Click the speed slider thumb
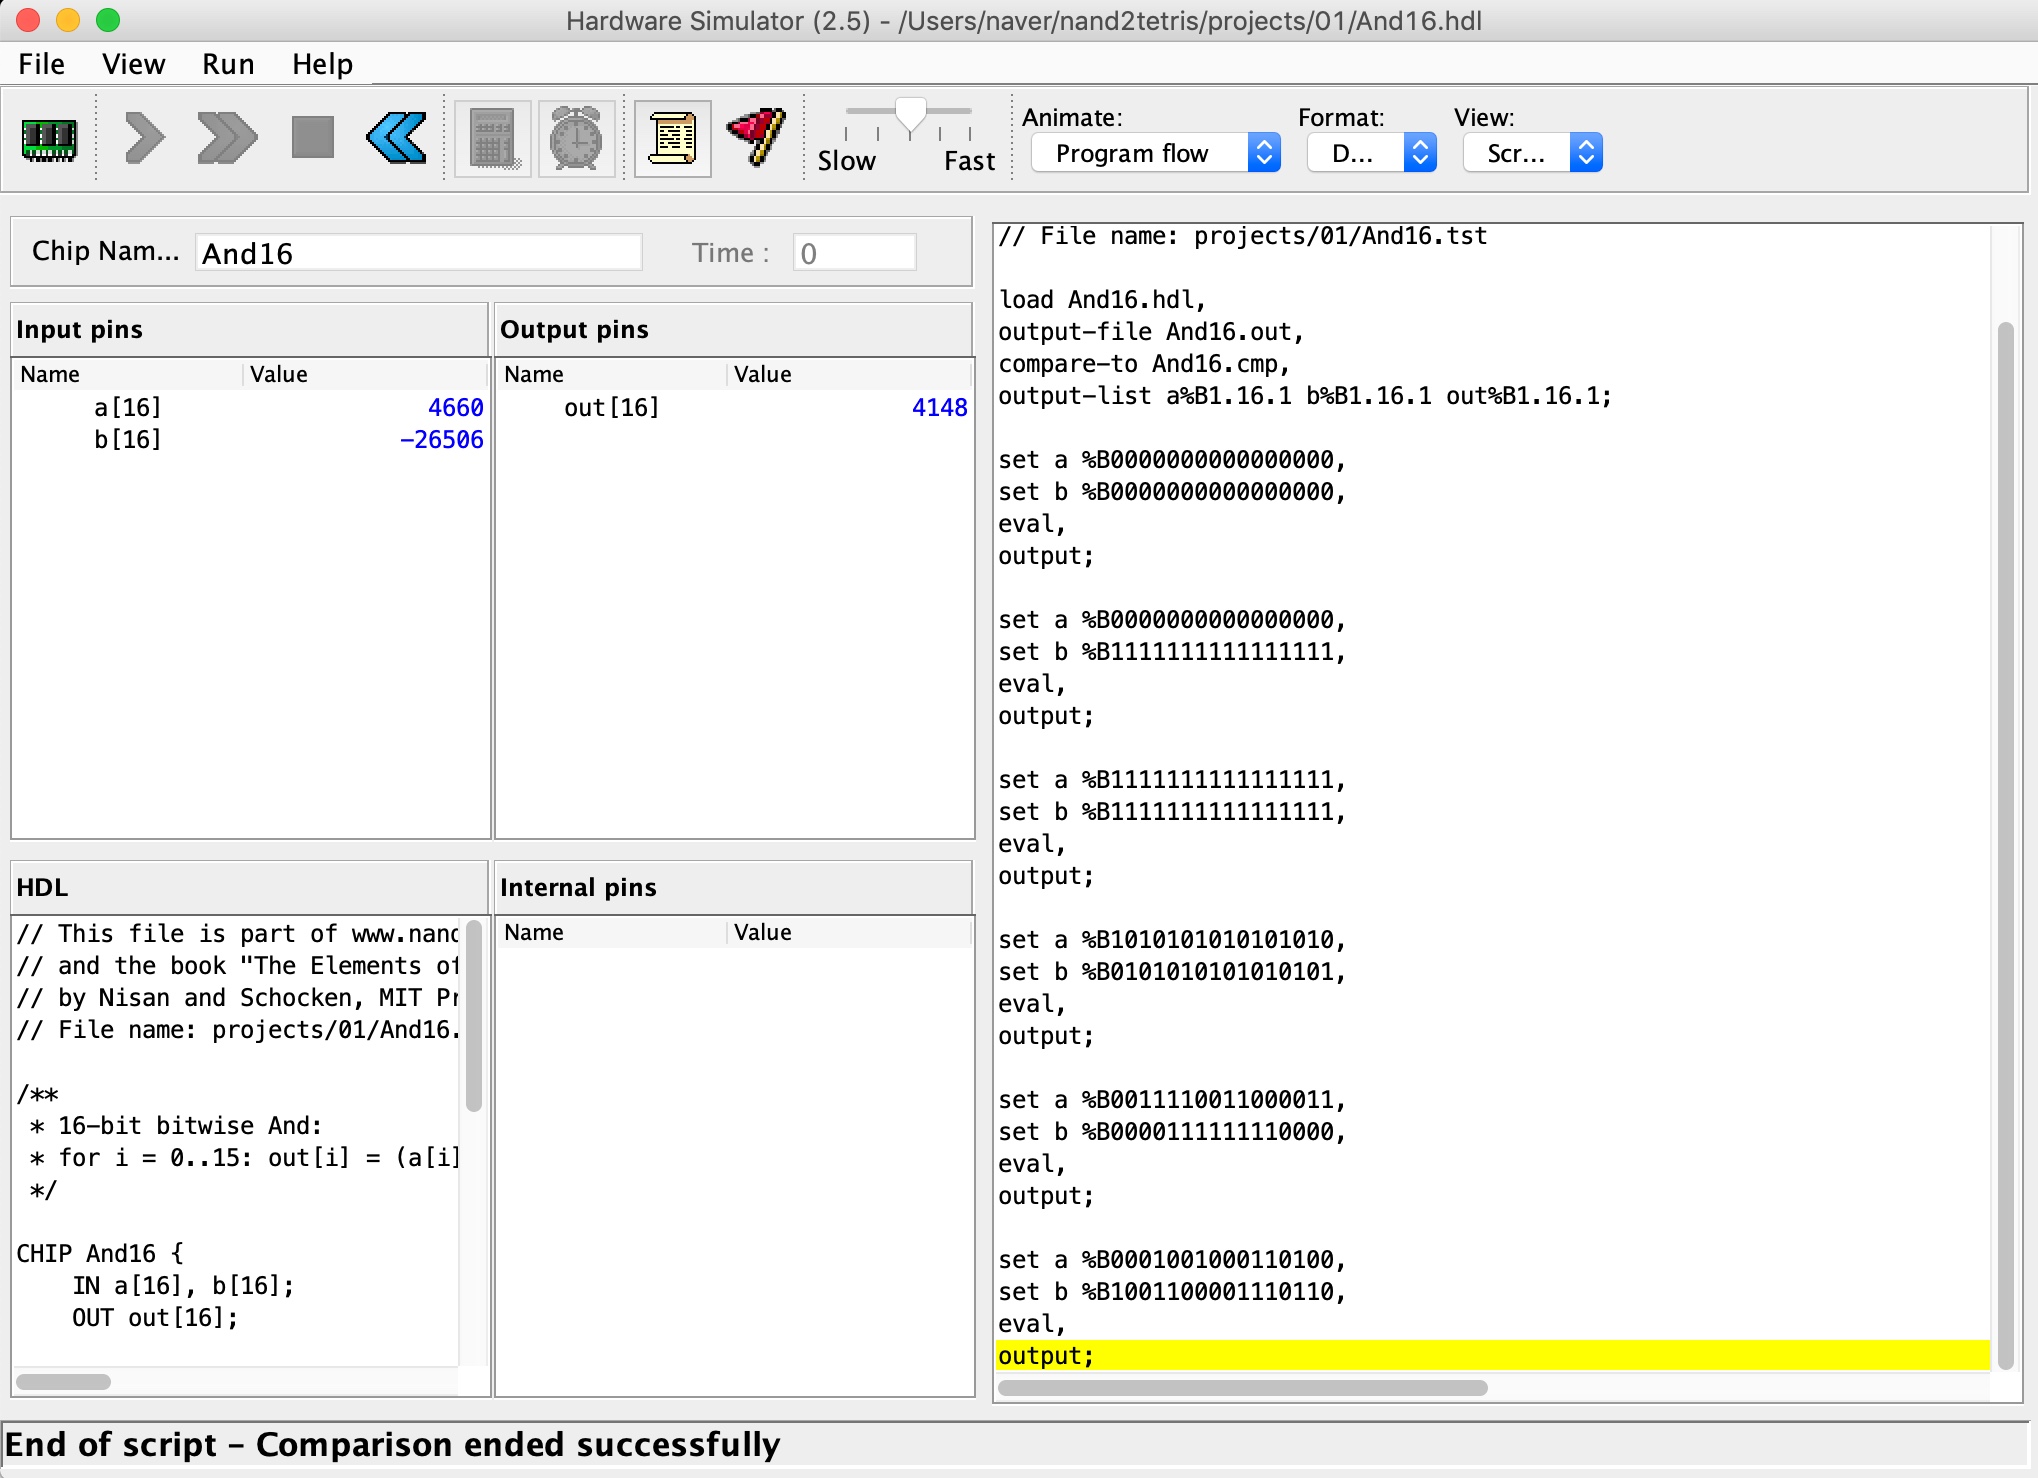The width and height of the screenshot is (2038, 1478). (x=910, y=115)
